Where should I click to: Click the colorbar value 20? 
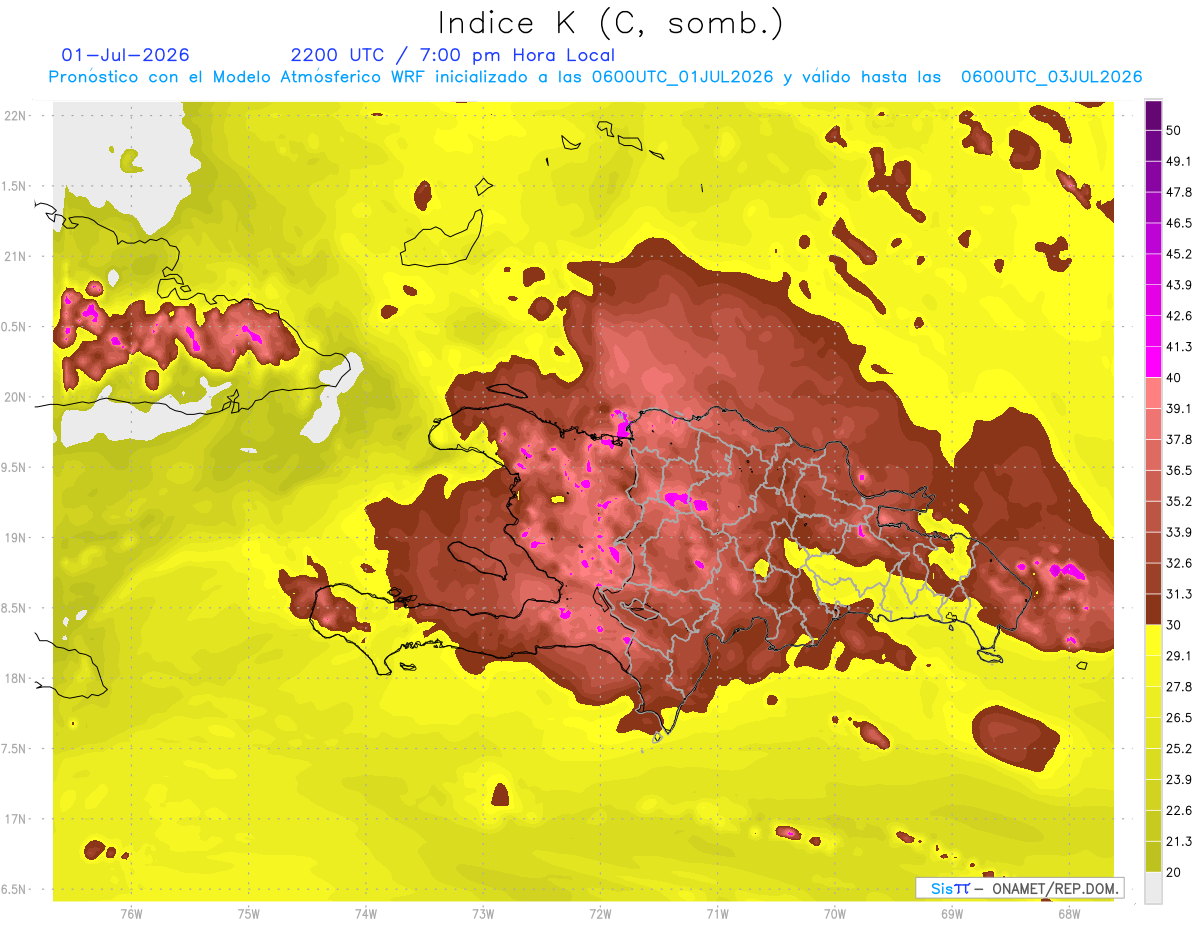(1174, 872)
